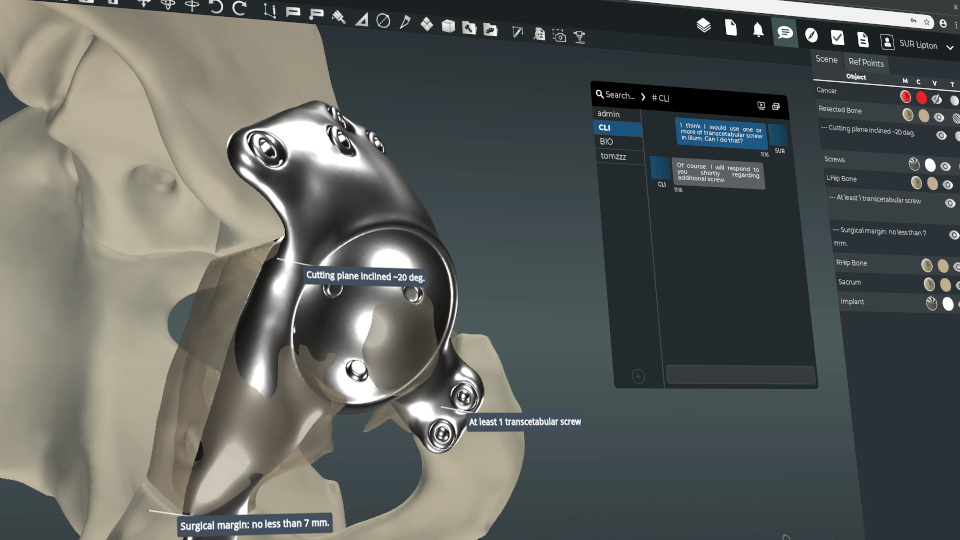
Task: Select the circle diameter measure tool
Action: [383, 20]
